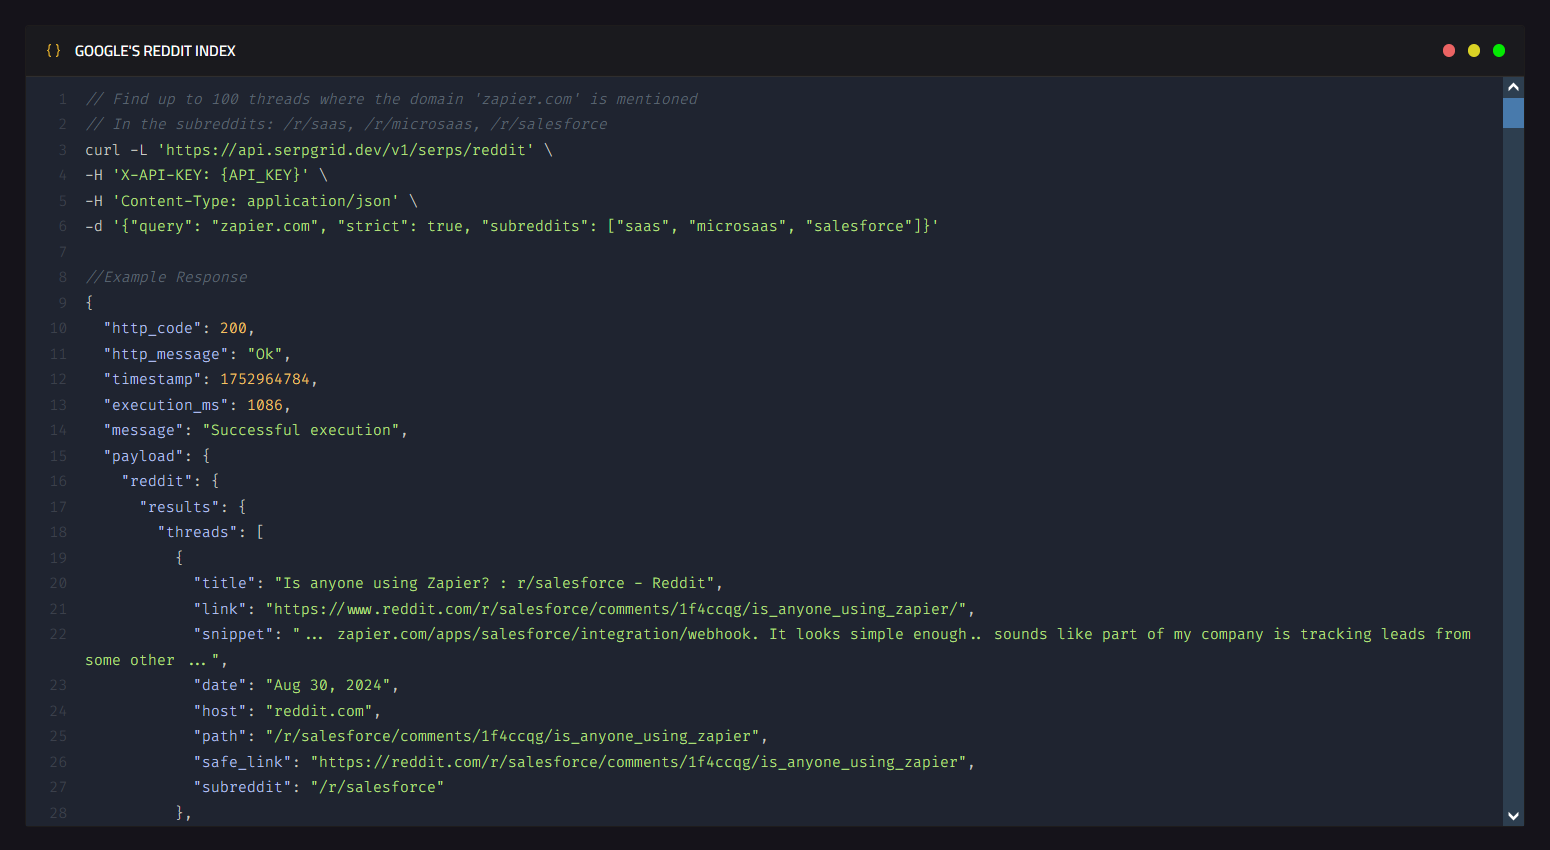The width and height of the screenshot is (1550, 850).
Task: Click the www.reddit.com link value
Action: click(x=619, y=609)
